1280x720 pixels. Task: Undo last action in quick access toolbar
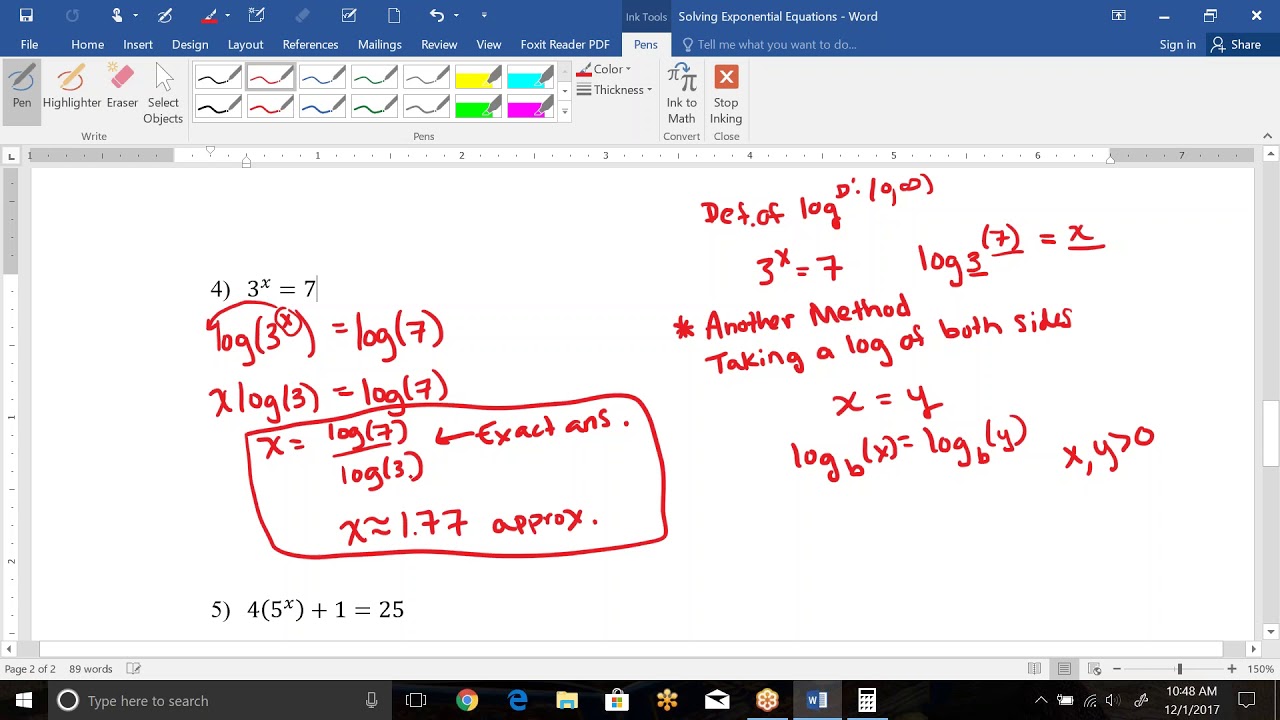pyautogui.click(x=436, y=15)
